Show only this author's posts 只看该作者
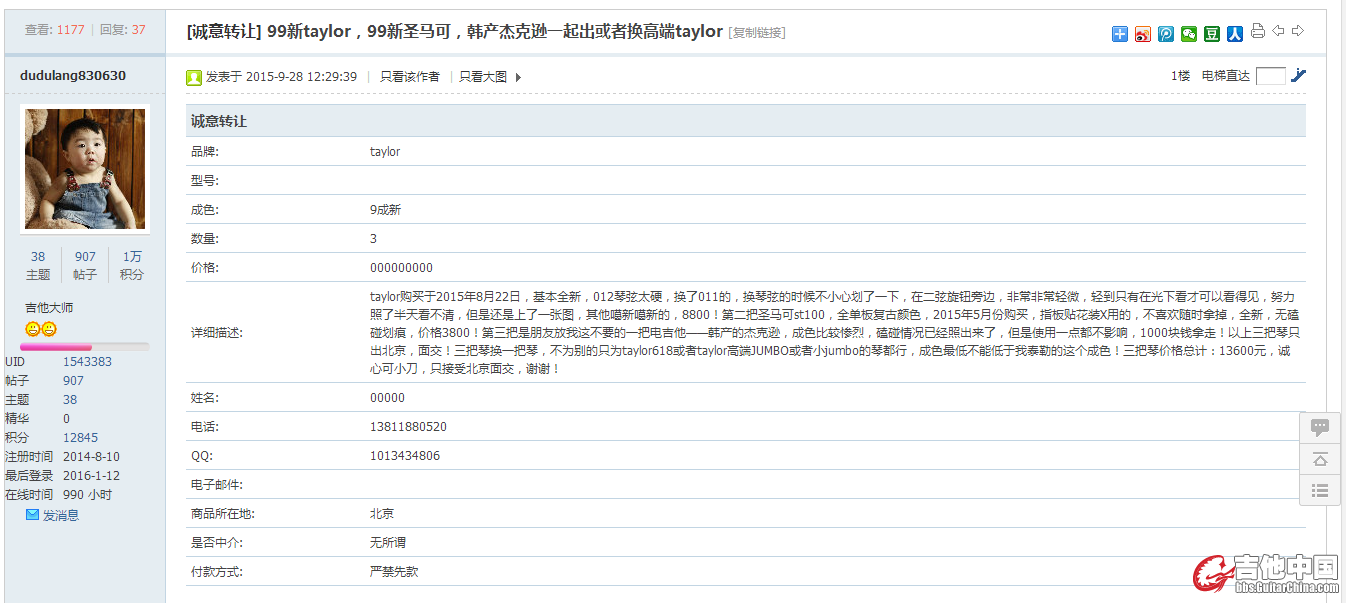 click(410, 77)
